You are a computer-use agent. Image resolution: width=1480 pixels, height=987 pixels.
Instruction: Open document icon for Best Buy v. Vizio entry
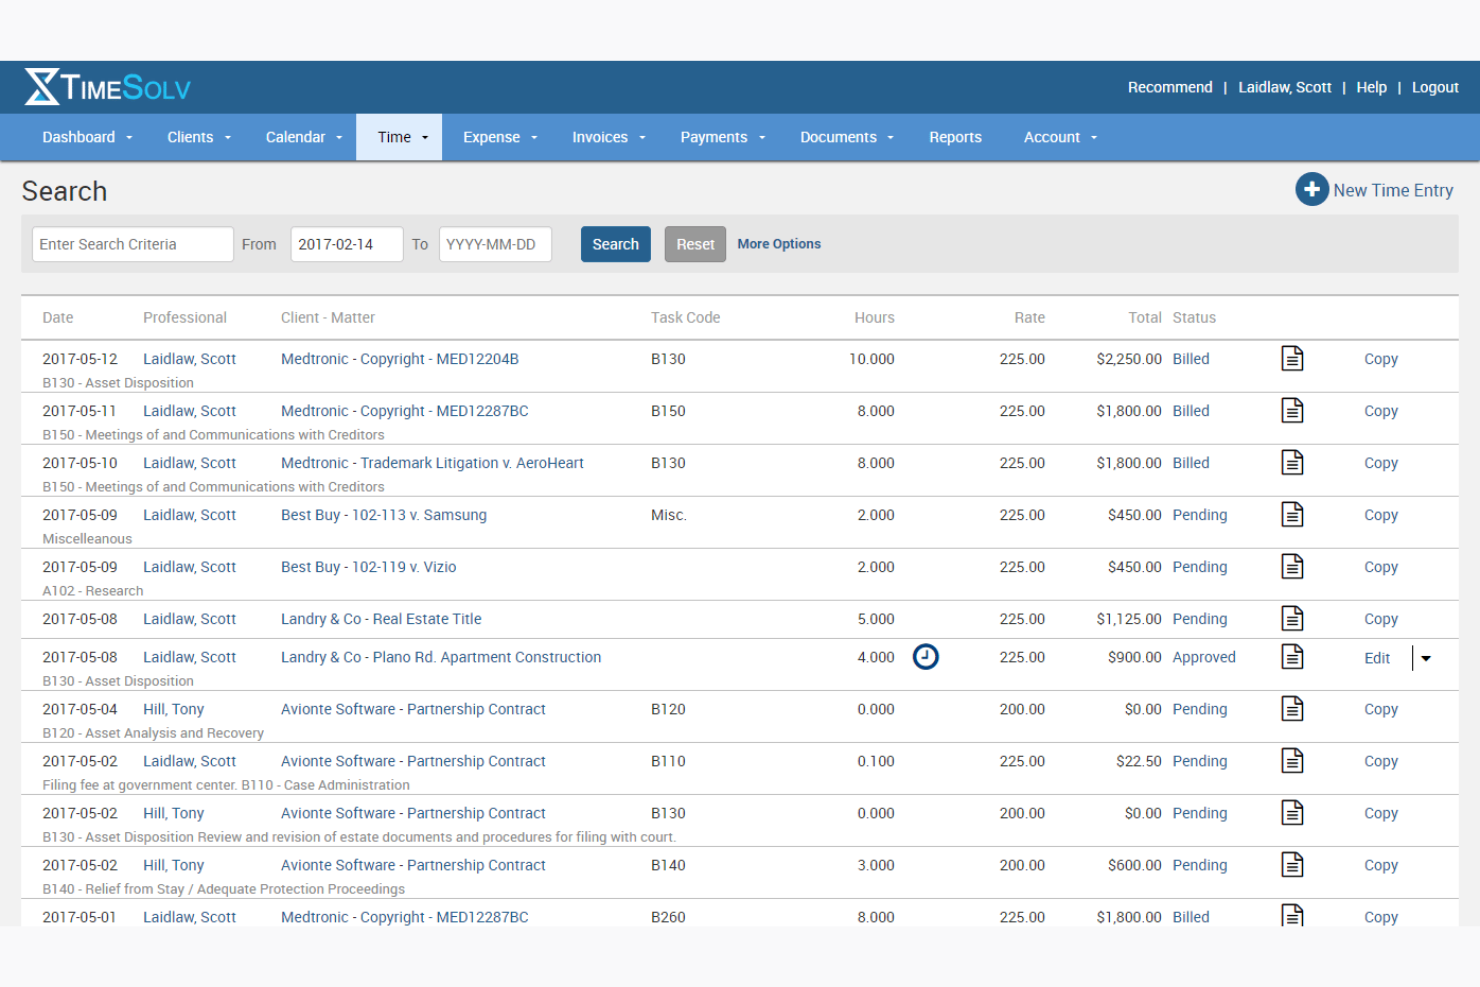(x=1292, y=566)
